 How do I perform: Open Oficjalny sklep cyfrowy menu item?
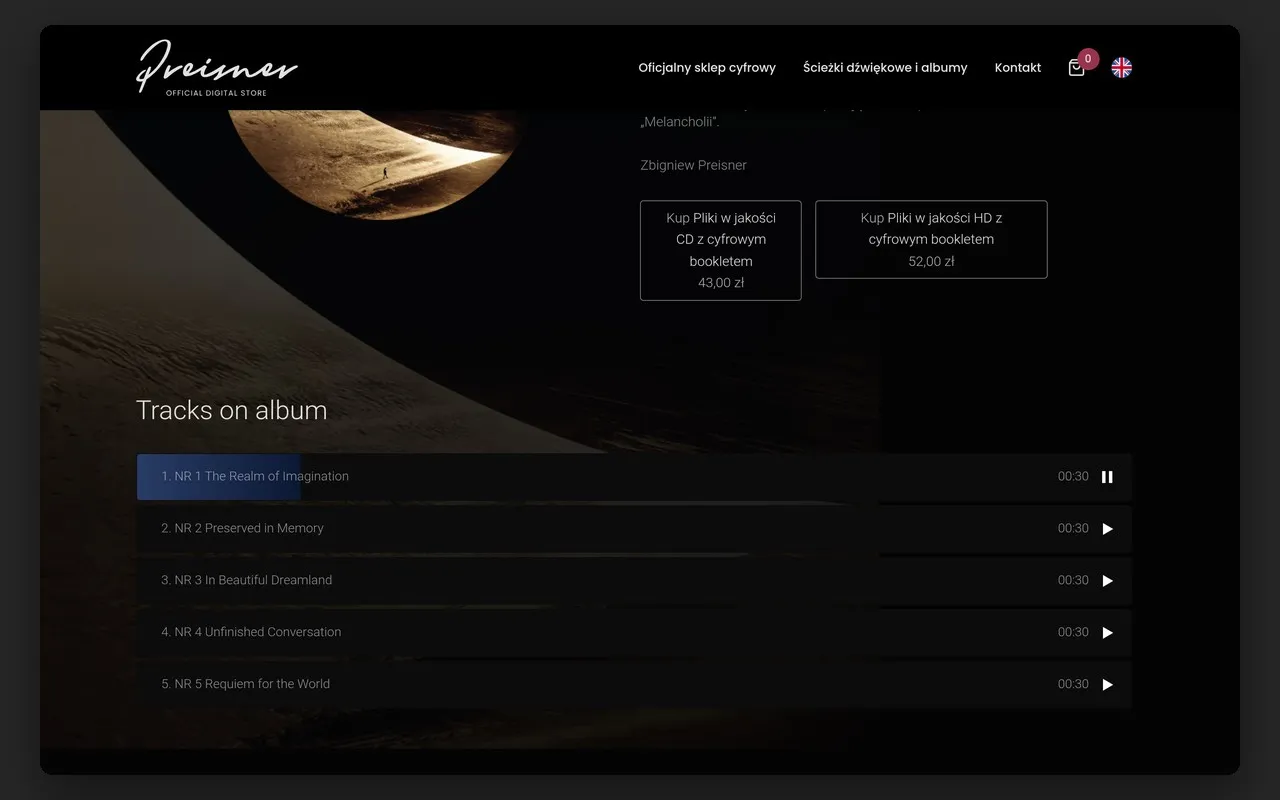(x=707, y=68)
